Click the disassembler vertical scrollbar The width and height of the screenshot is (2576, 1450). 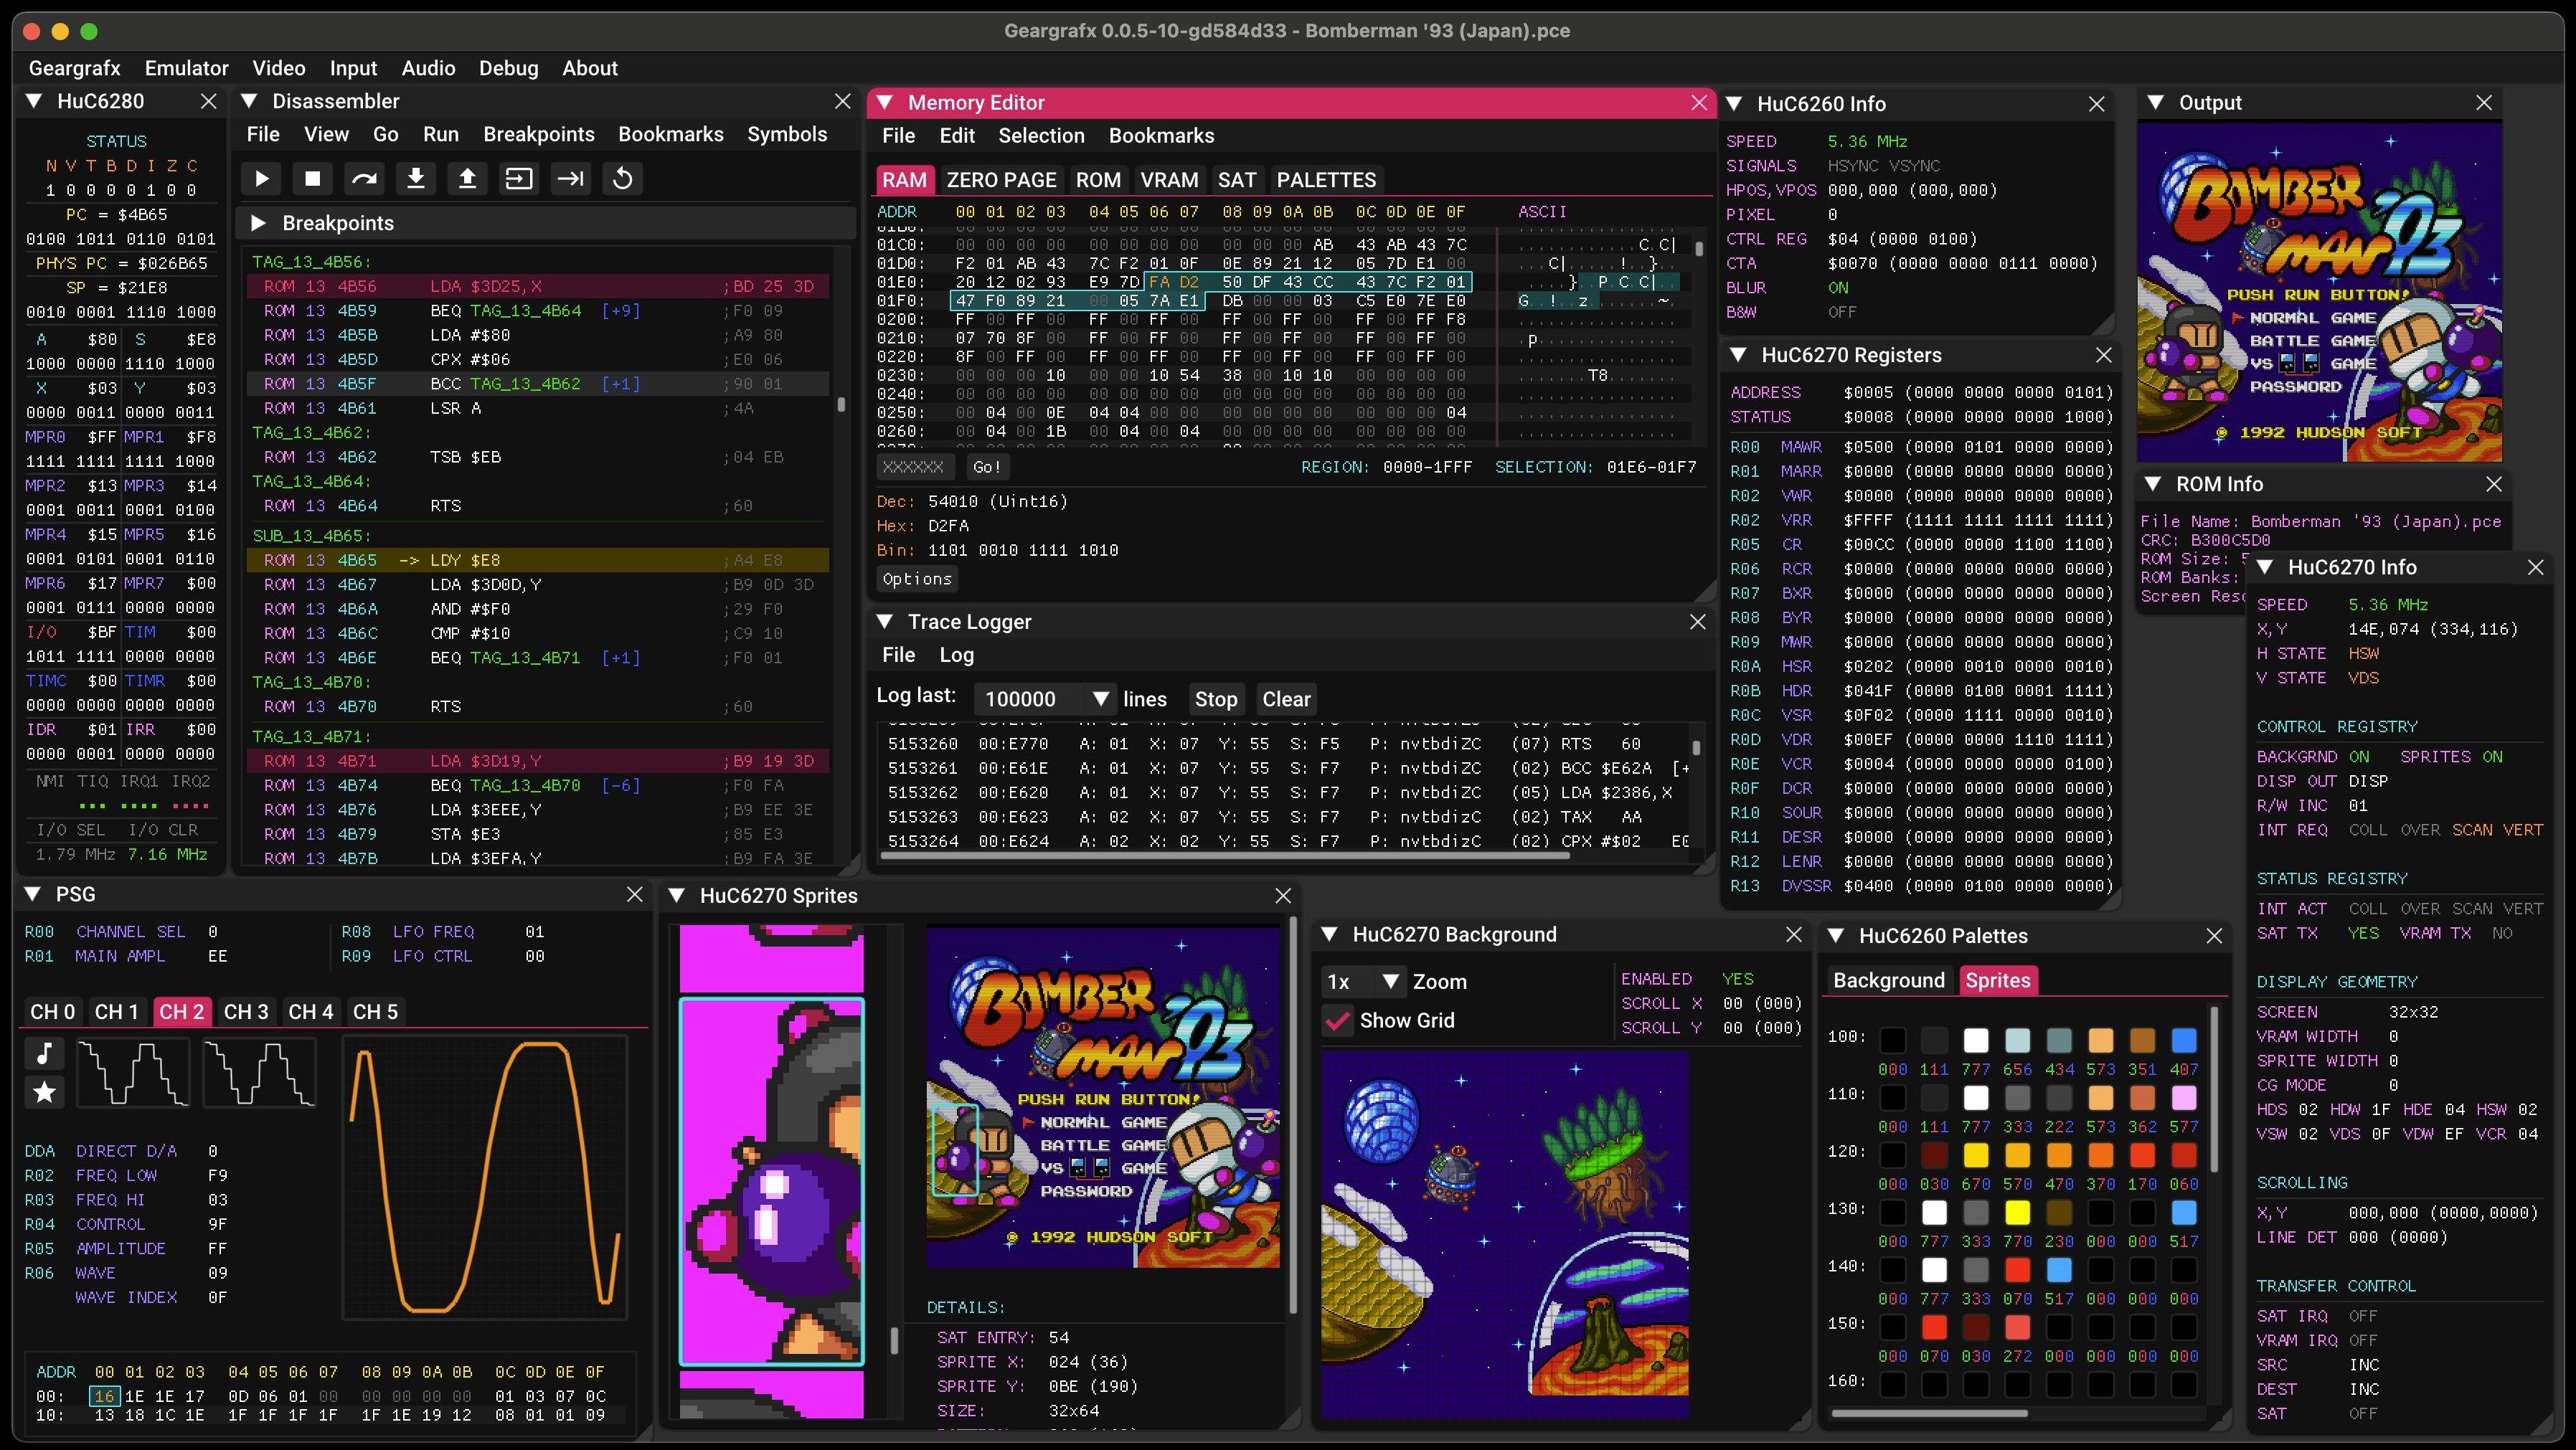[841, 404]
